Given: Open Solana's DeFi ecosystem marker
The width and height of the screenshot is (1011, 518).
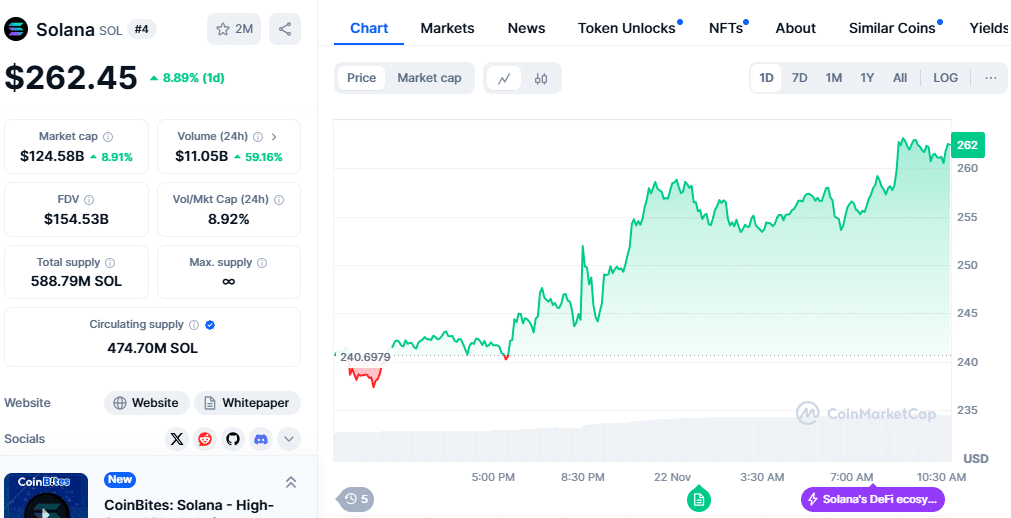Looking at the screenshot, I should click(873, 499).
